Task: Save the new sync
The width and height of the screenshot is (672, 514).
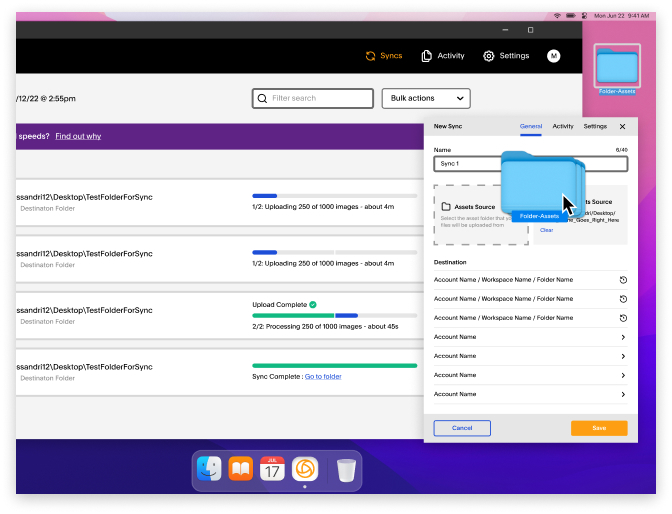Action: pos(599,428)
